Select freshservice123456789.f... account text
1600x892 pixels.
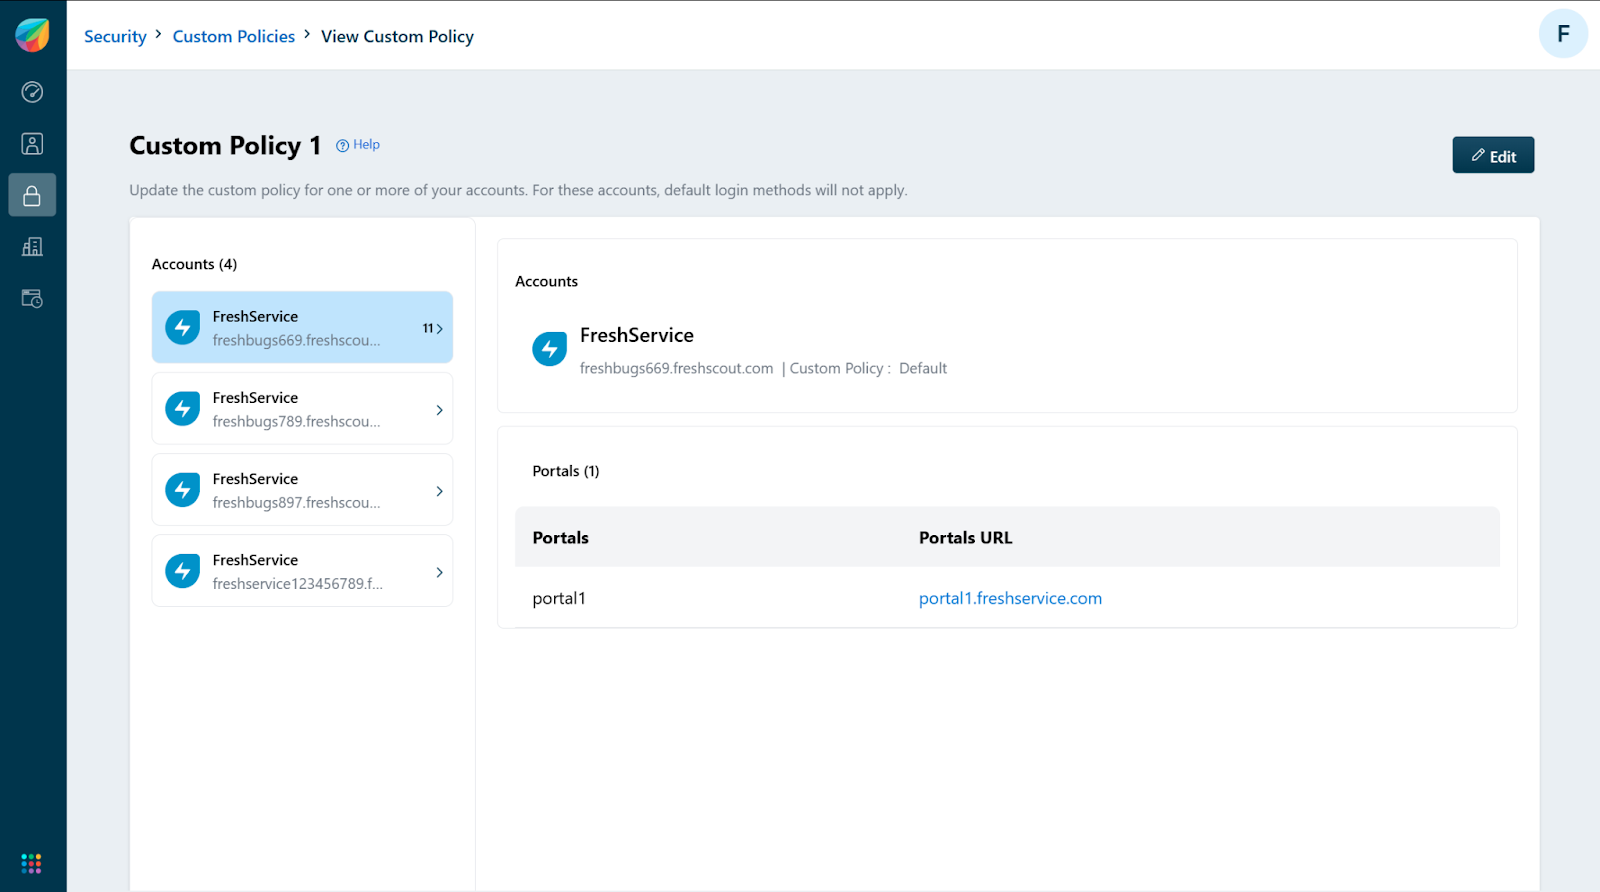297,583
